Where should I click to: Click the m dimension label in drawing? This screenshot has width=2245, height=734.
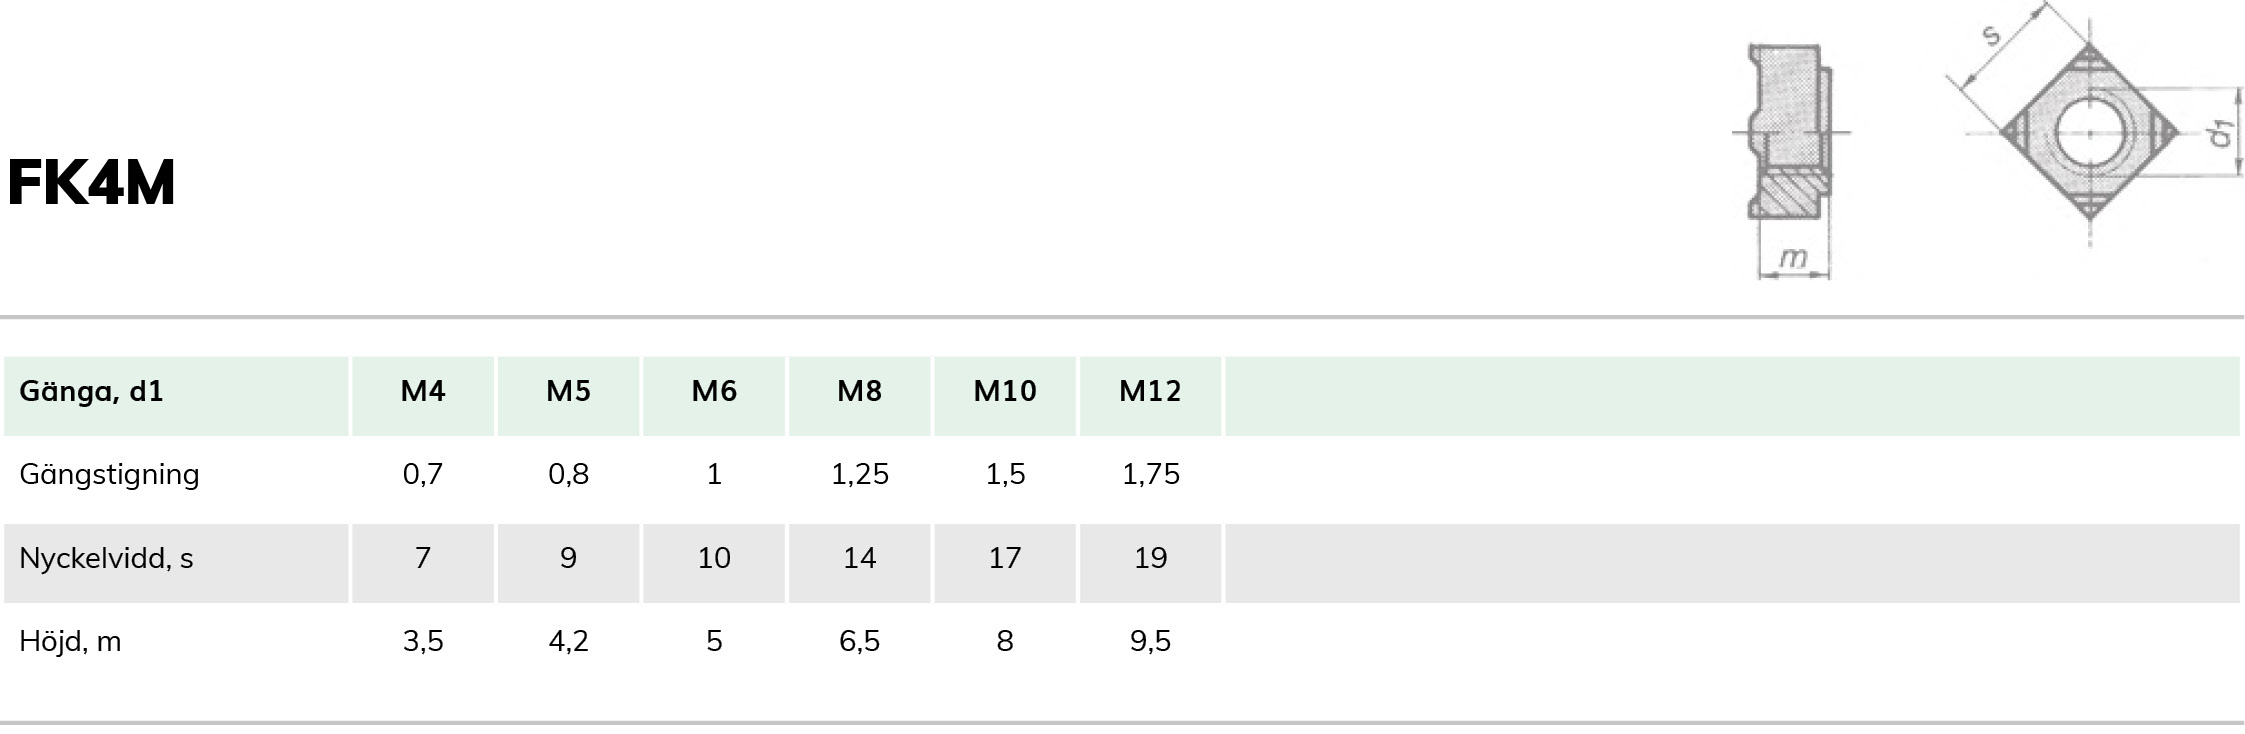(x=1794, y=259)
